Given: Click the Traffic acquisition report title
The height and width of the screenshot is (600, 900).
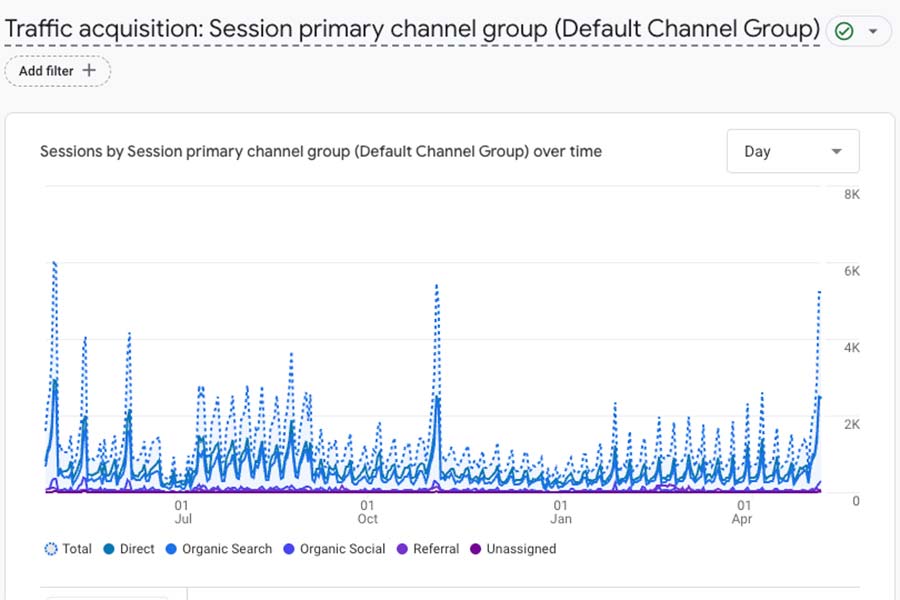Looking at the screenshot, I should click(x=412, y=29).
